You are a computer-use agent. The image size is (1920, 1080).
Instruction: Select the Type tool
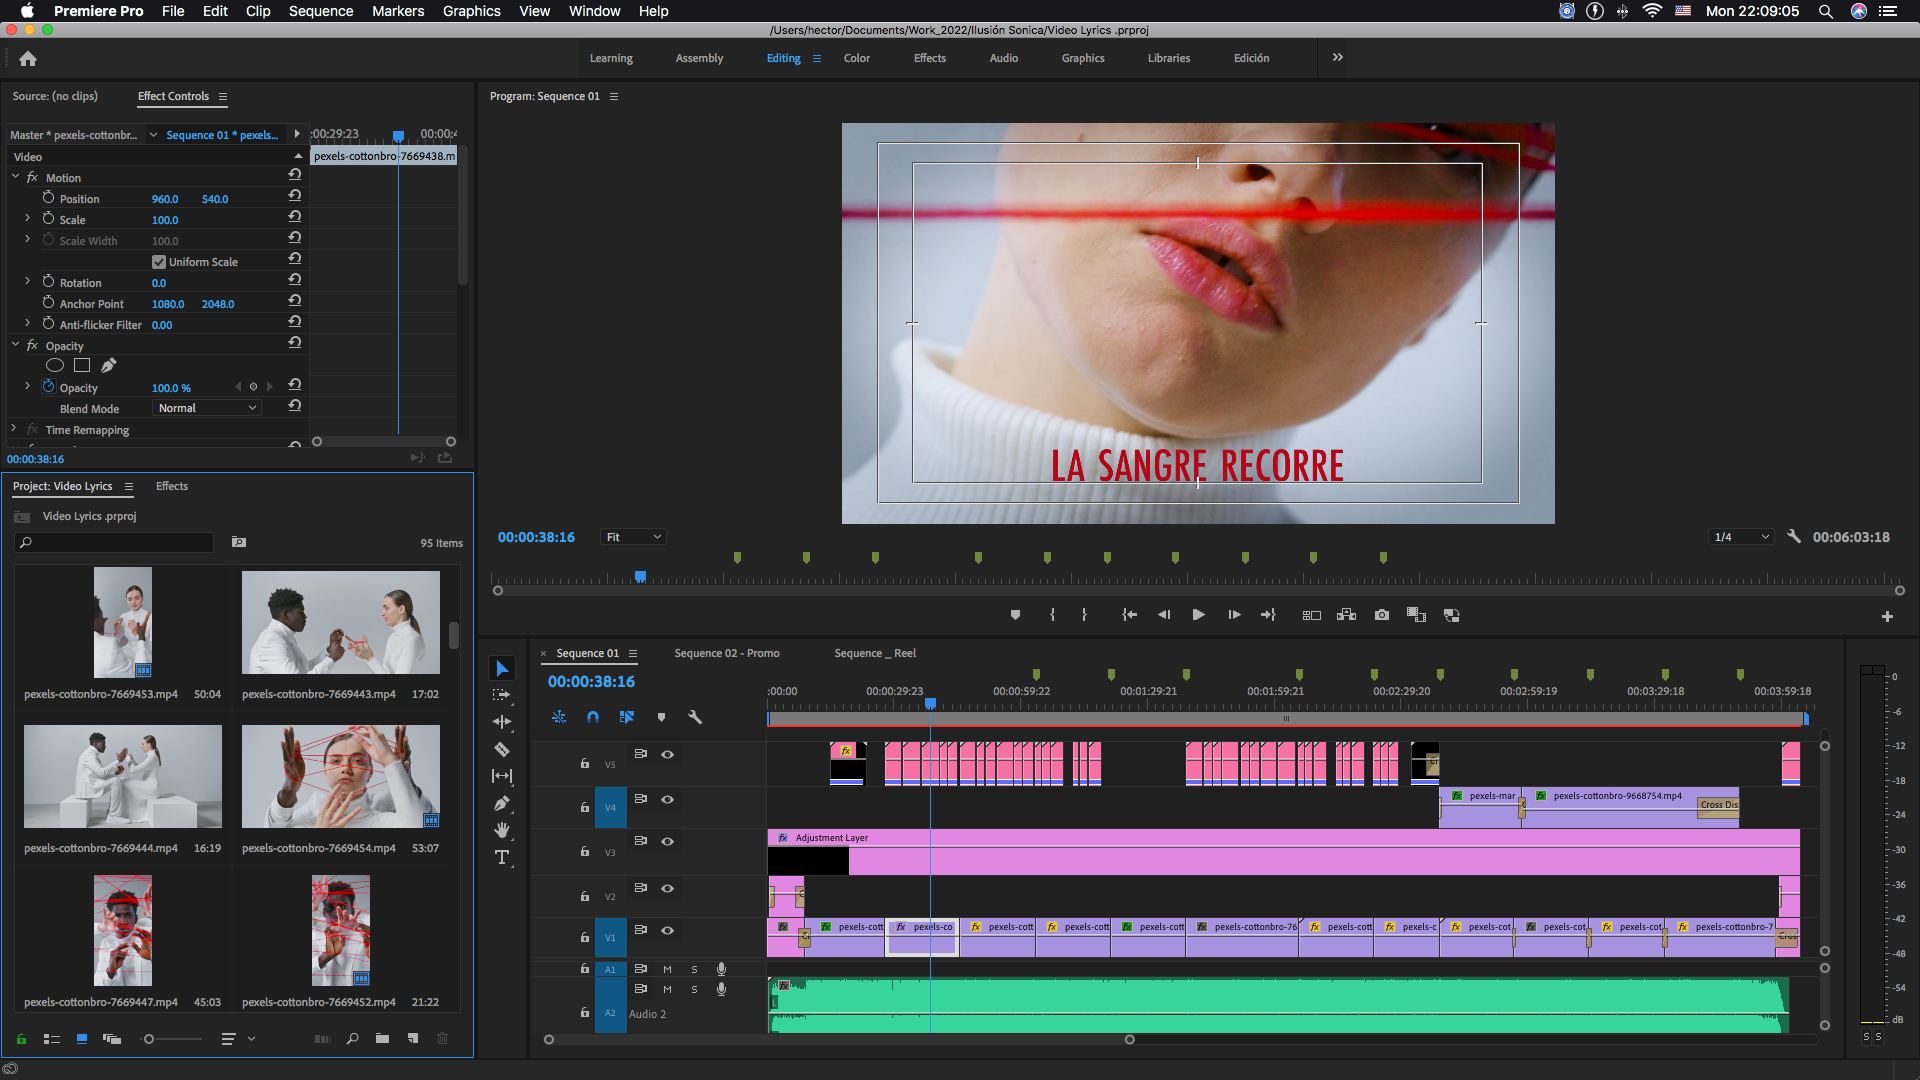coord(502,857)
